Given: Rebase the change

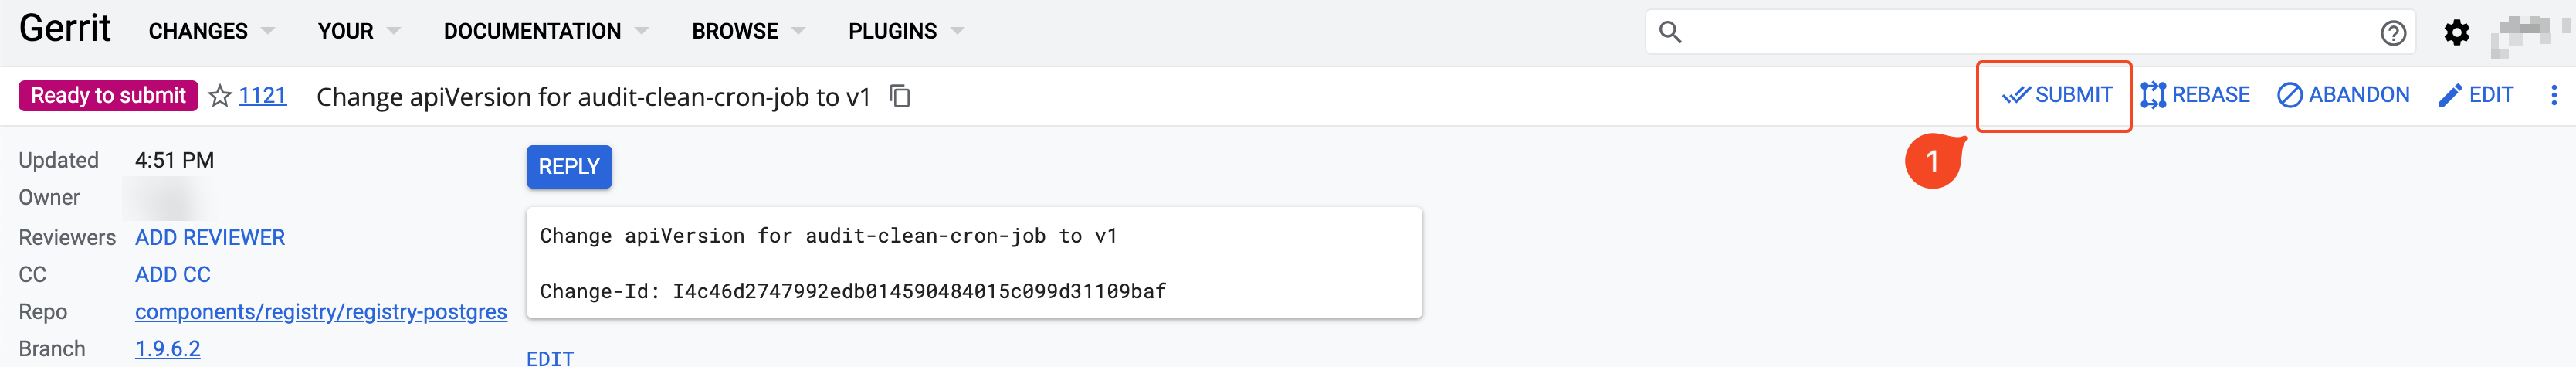Looking at the screenshot, I should pos(2194,95).
